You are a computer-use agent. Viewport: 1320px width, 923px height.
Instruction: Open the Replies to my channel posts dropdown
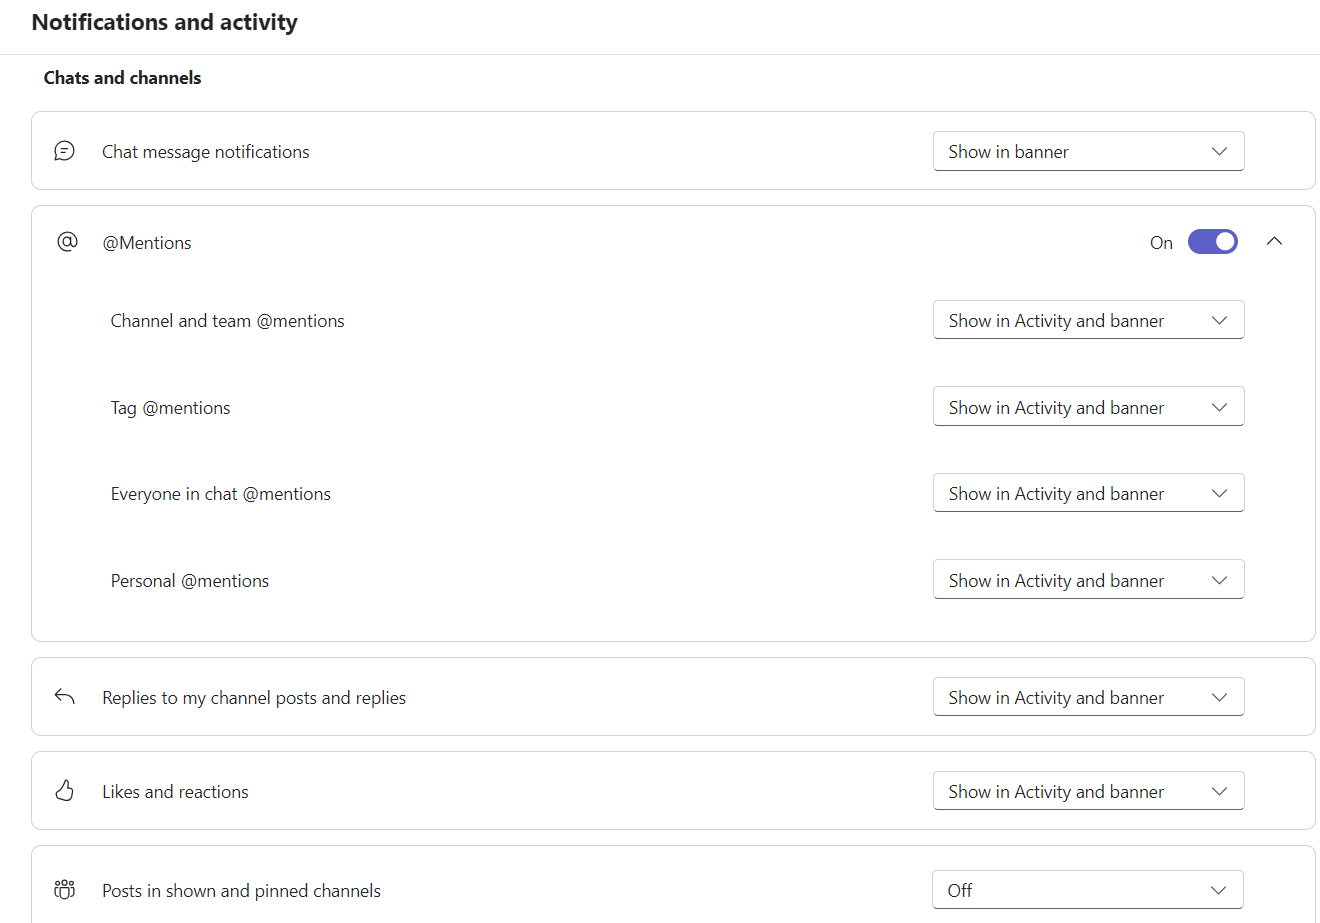1088,696
